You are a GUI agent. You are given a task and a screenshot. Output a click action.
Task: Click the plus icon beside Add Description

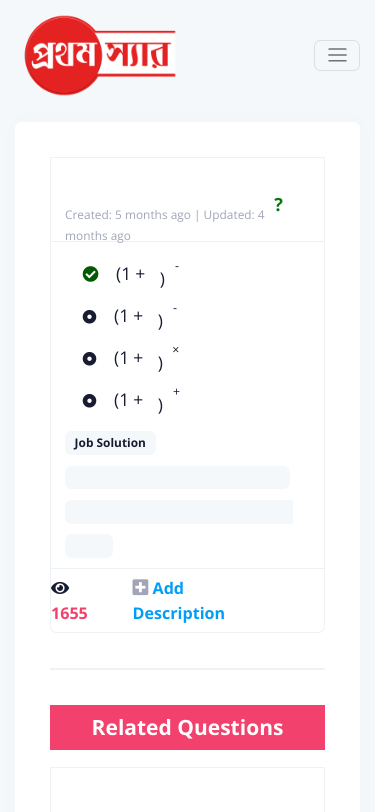pyautogui.click(x=140, y=587)
